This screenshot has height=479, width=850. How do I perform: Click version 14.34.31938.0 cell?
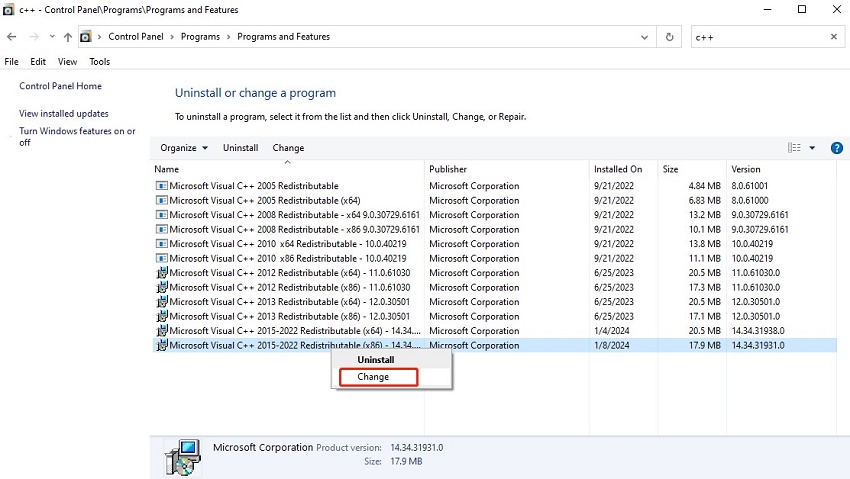click(x=758, y=331)
